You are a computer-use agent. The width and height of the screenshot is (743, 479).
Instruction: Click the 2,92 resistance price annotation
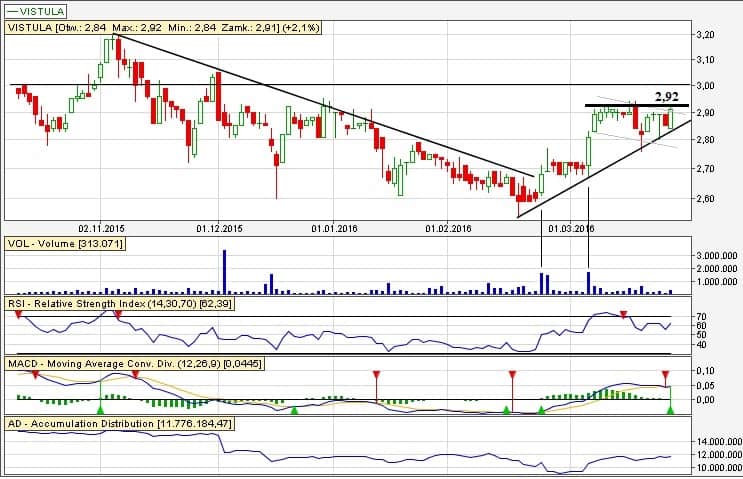(x=666, y=97)
